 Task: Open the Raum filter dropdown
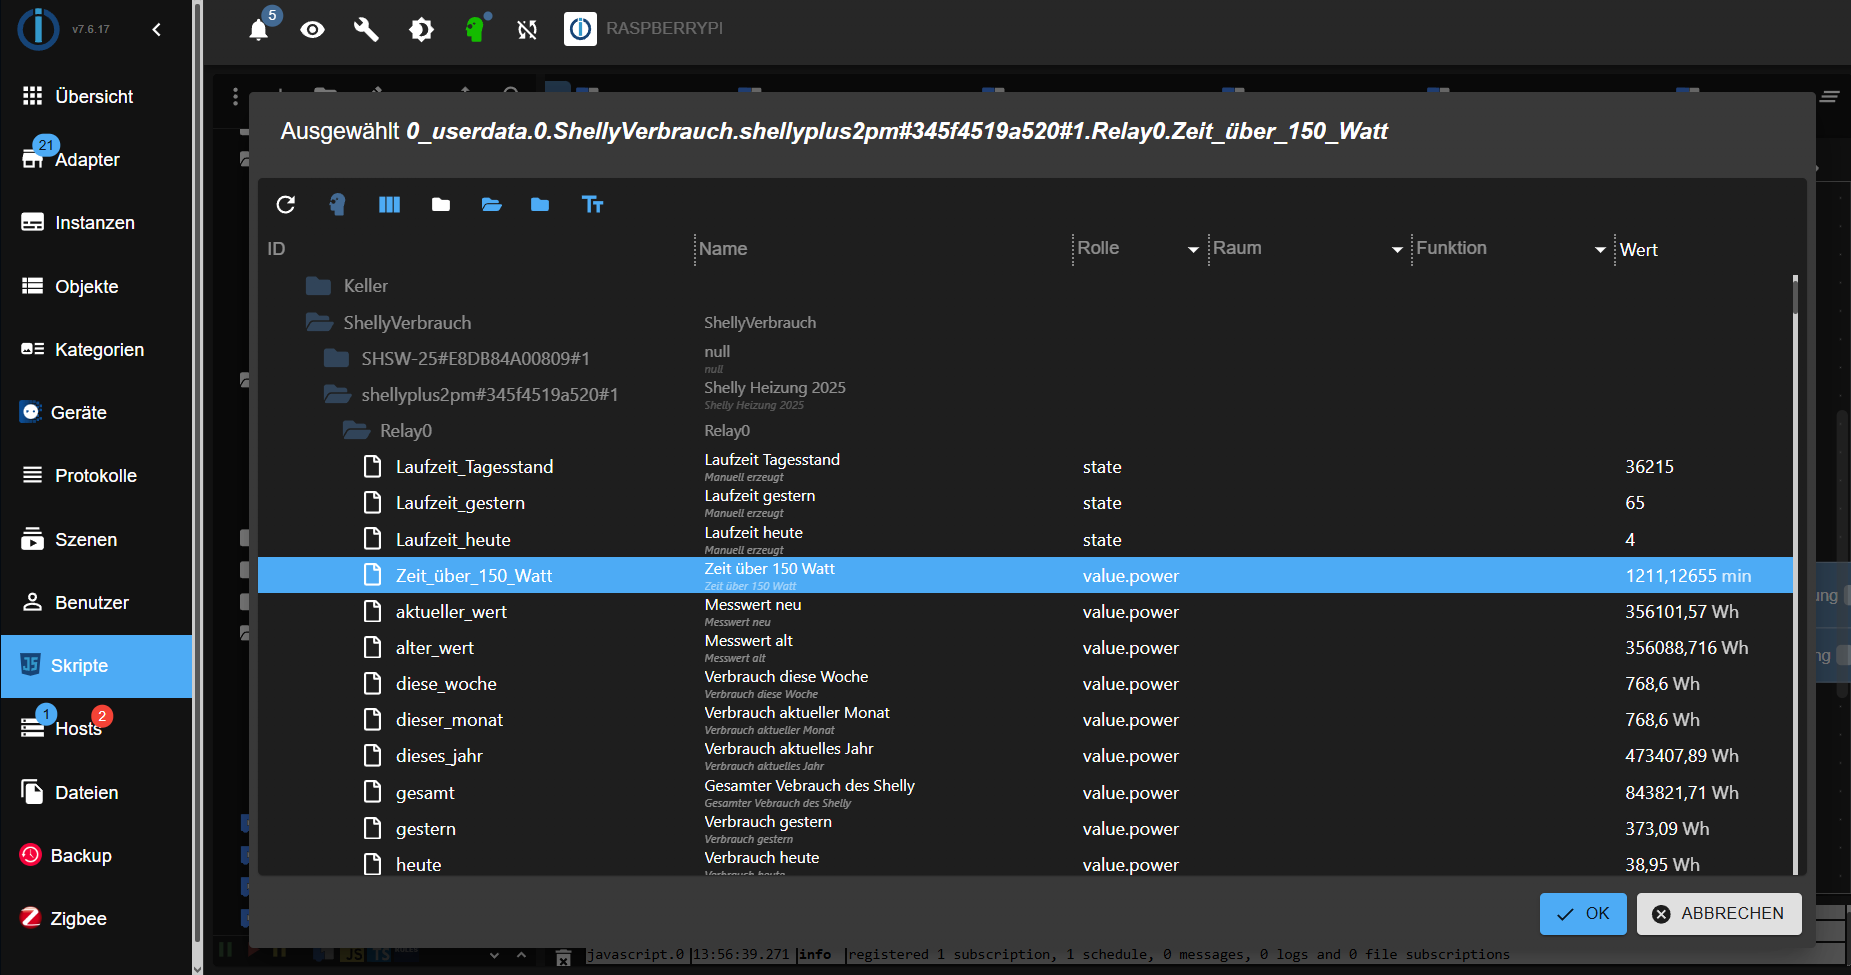click(1397, 249)
